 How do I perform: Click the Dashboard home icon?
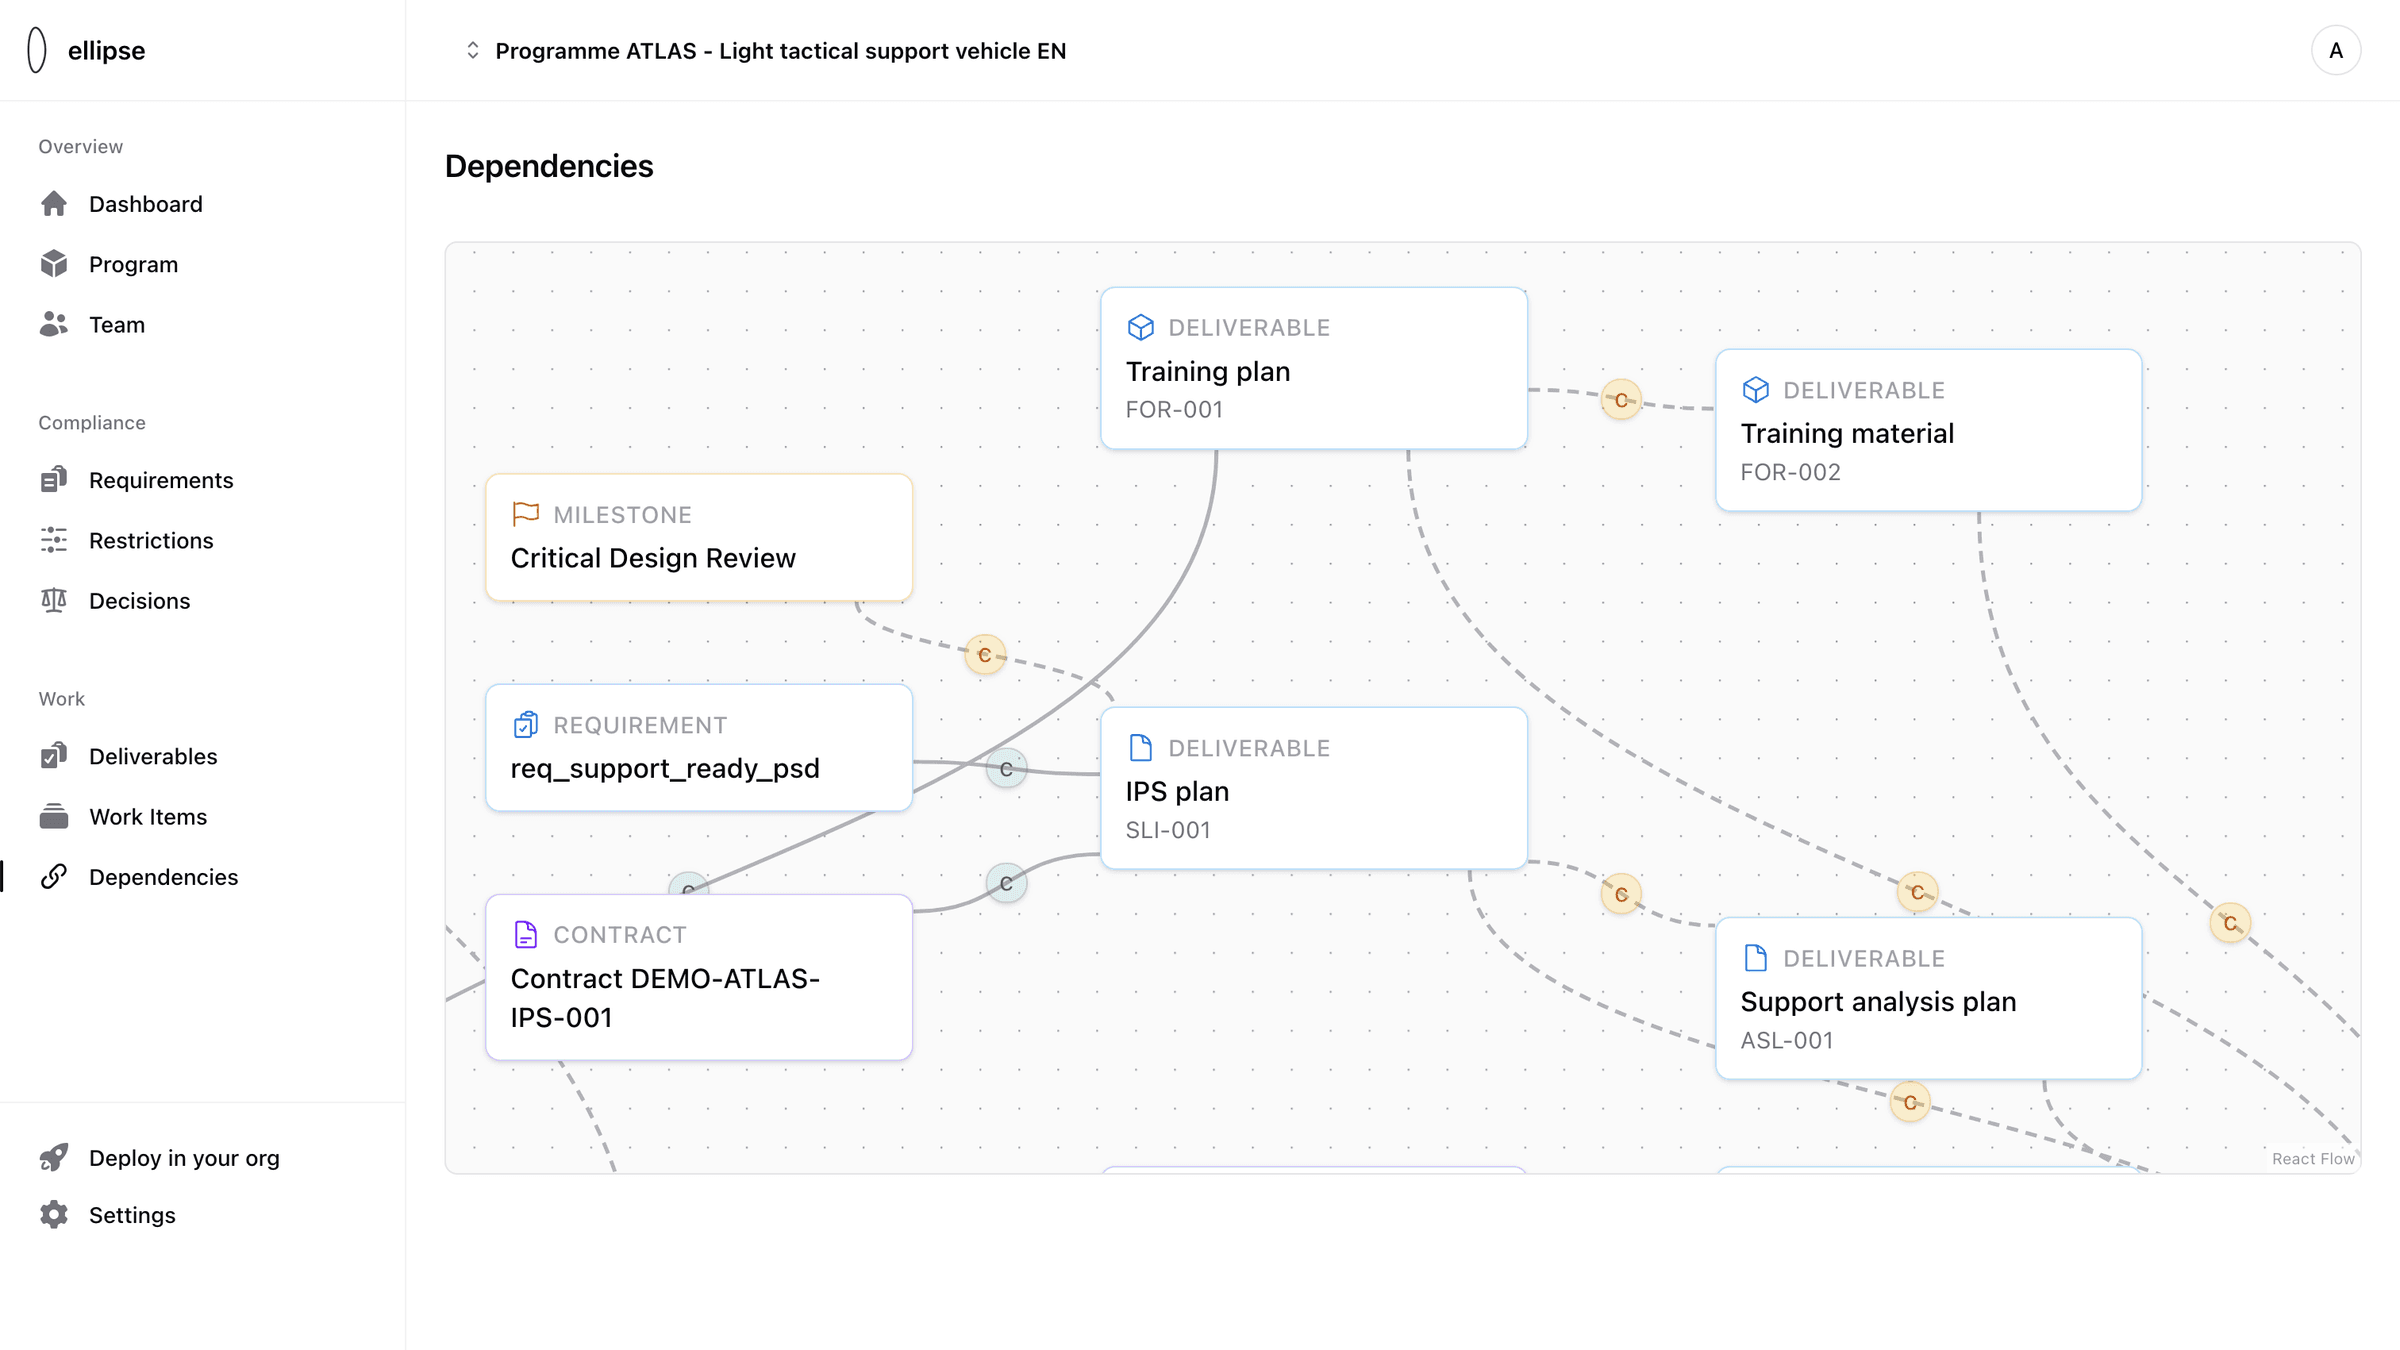[54, 204]
